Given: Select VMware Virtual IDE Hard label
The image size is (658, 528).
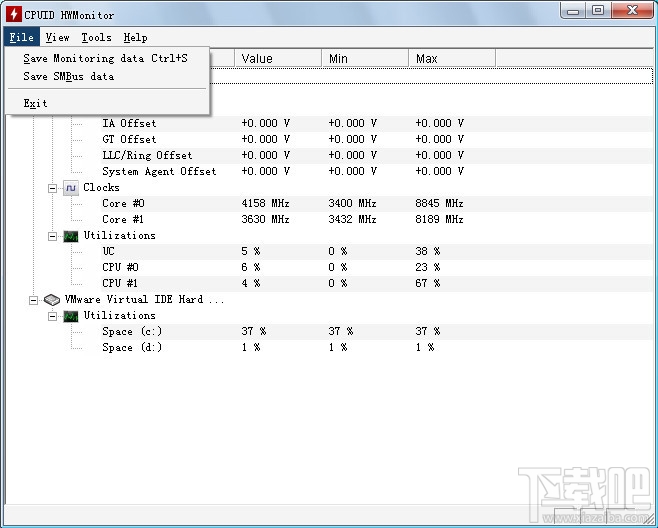Looking at the screenshot, I should click(x=144, y=299).
